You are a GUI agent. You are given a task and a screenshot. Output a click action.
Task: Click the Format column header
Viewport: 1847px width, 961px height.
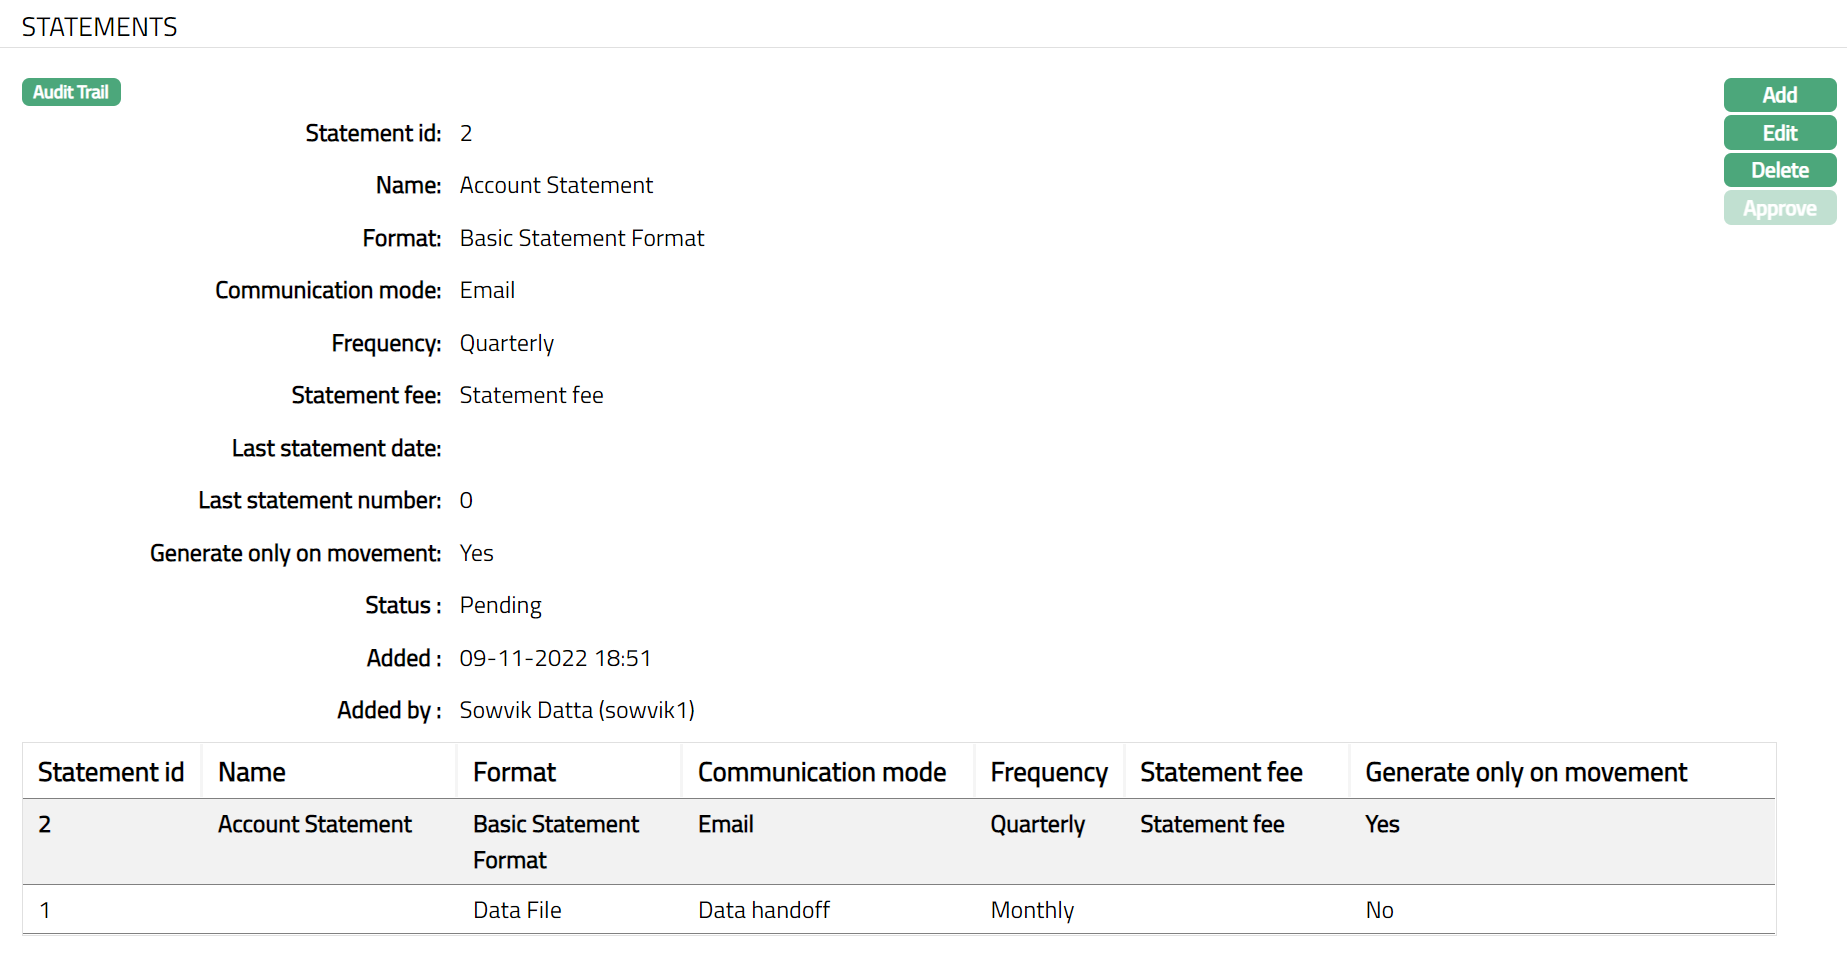514,772
